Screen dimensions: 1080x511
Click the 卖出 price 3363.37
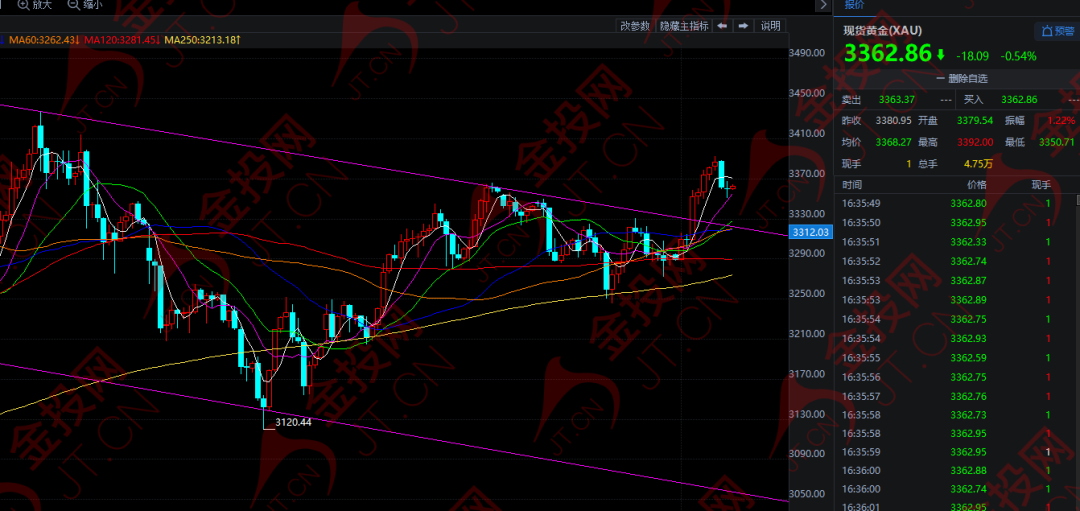[897, 100]
